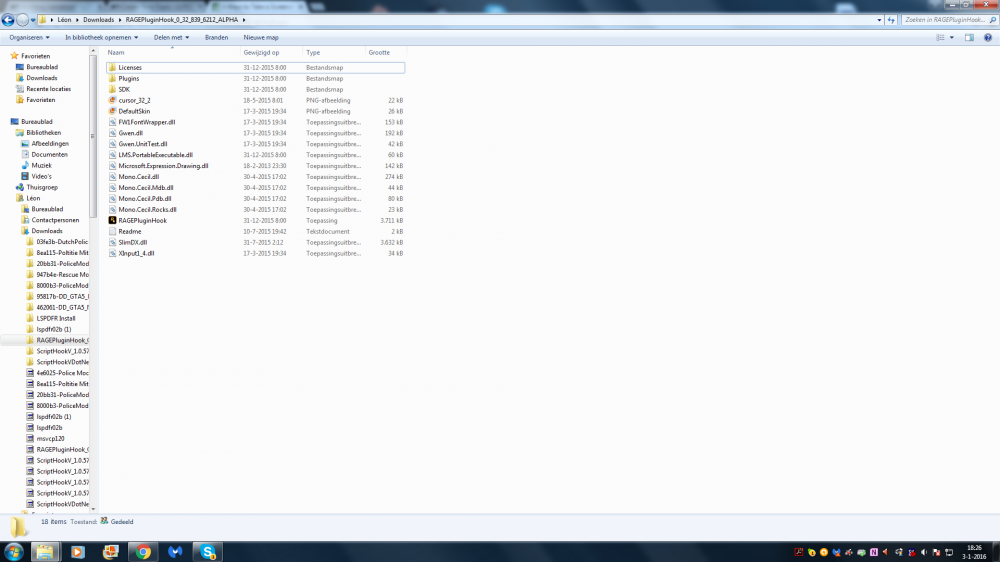Select Bureaublad under Favorieten
This screenshot has height=562, width=1000.
tap(41, 67)
